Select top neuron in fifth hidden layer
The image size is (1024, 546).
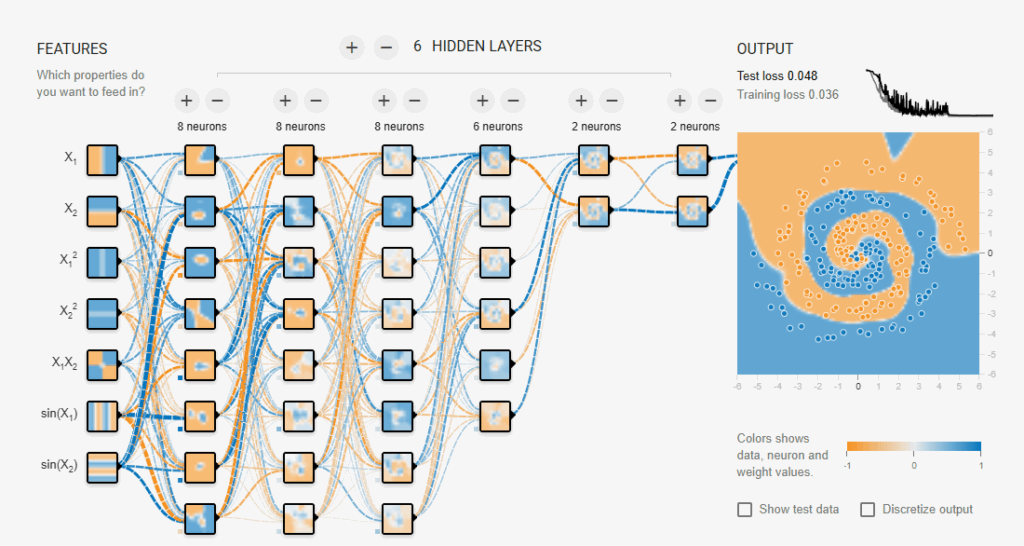pos(594,161)
